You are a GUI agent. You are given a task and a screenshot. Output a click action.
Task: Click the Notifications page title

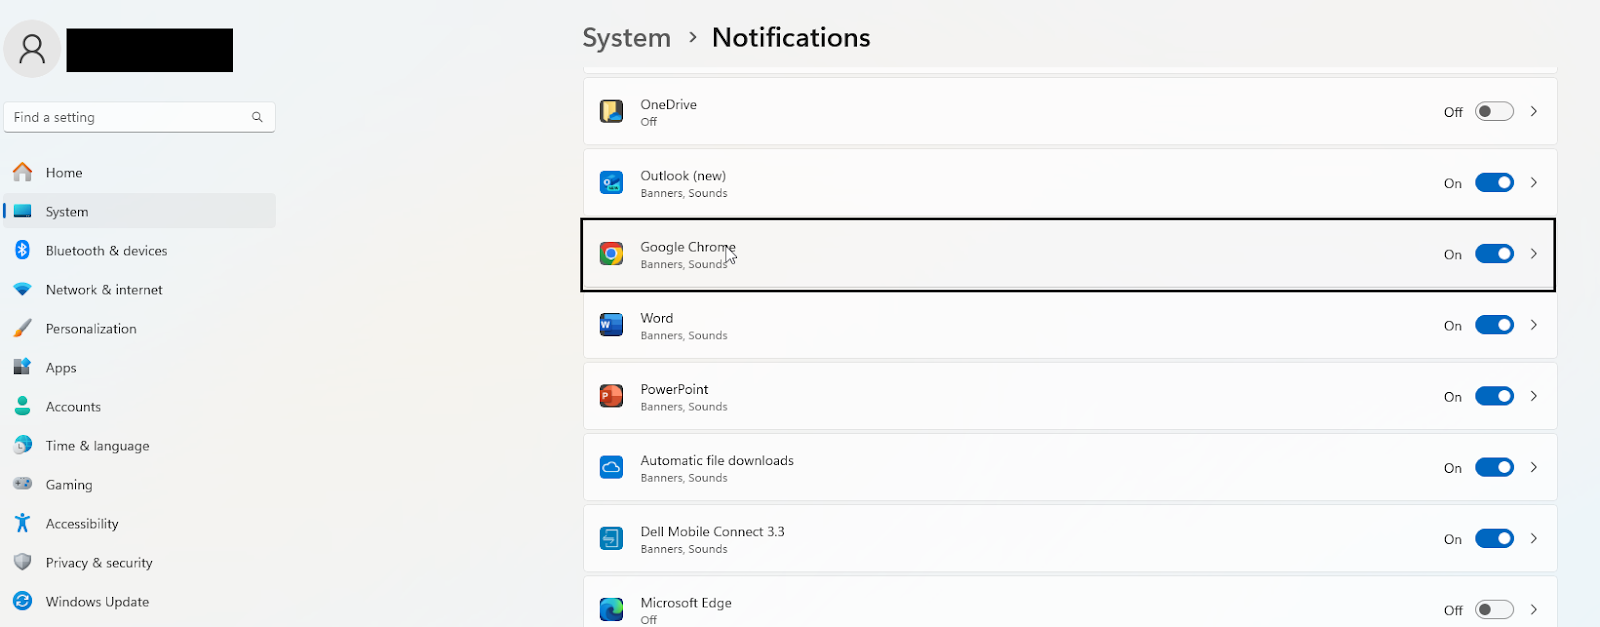coord(791,38)
